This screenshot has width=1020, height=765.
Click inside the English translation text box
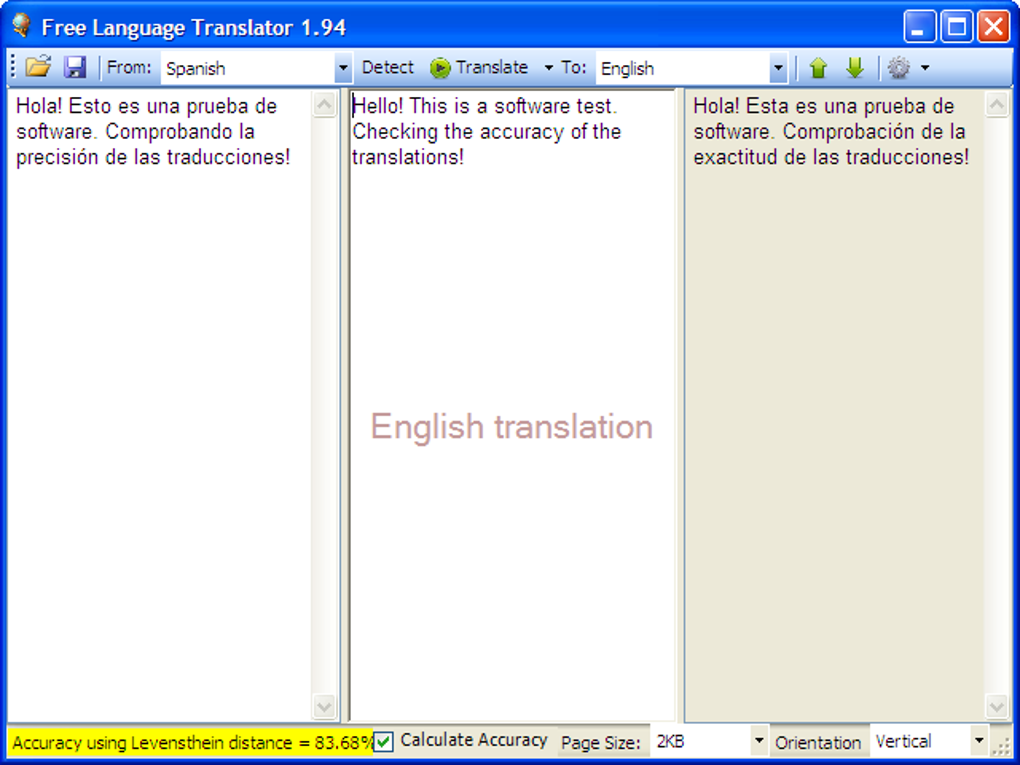pyautogui.click(x=513, y=406)
